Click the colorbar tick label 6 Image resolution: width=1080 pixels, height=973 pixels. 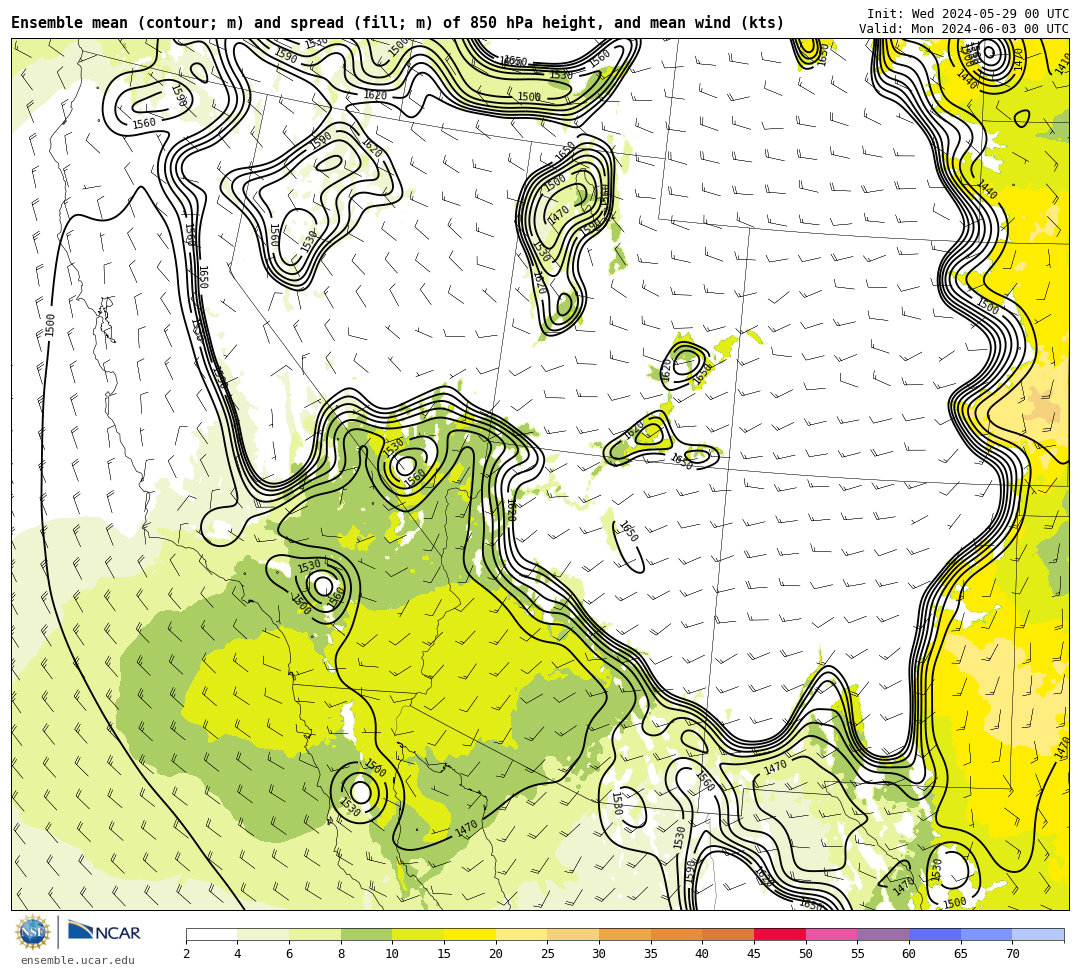click(289, 954)
